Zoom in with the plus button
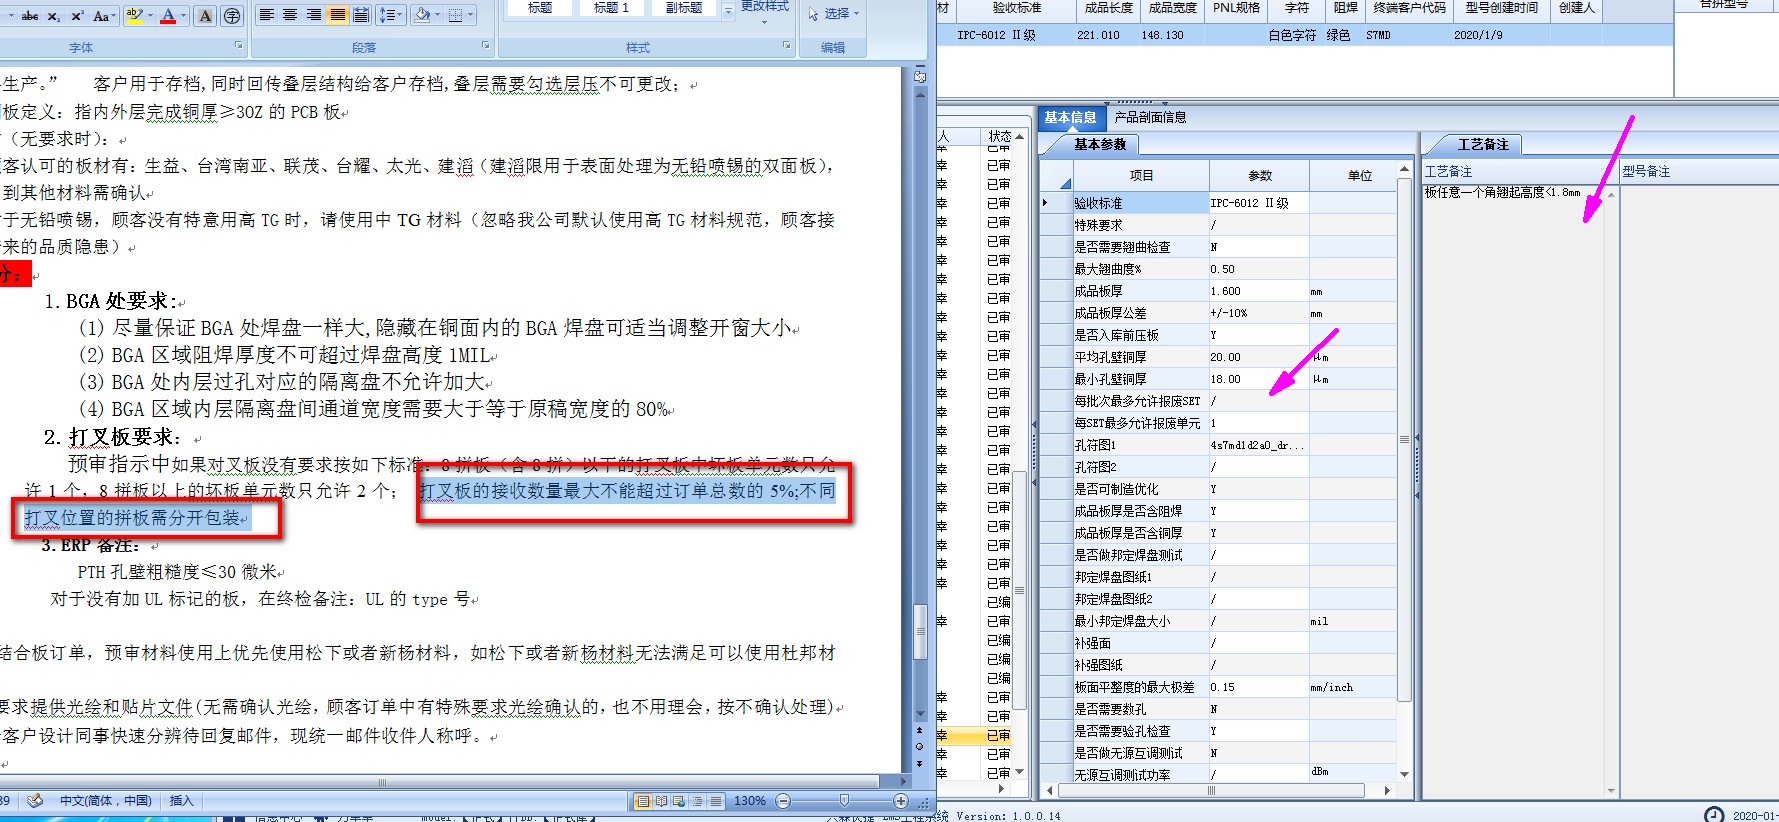 click(x=901, y=801)
